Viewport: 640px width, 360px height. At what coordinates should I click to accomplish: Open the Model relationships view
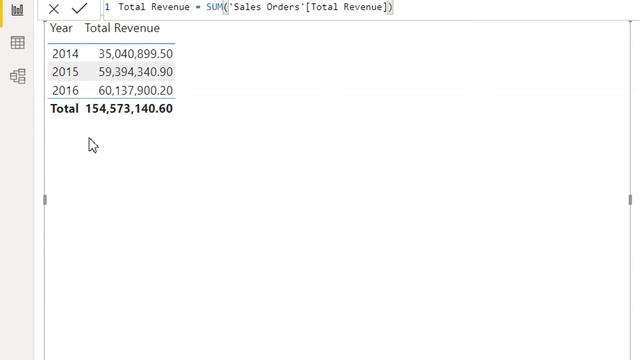tap(18, 76)
